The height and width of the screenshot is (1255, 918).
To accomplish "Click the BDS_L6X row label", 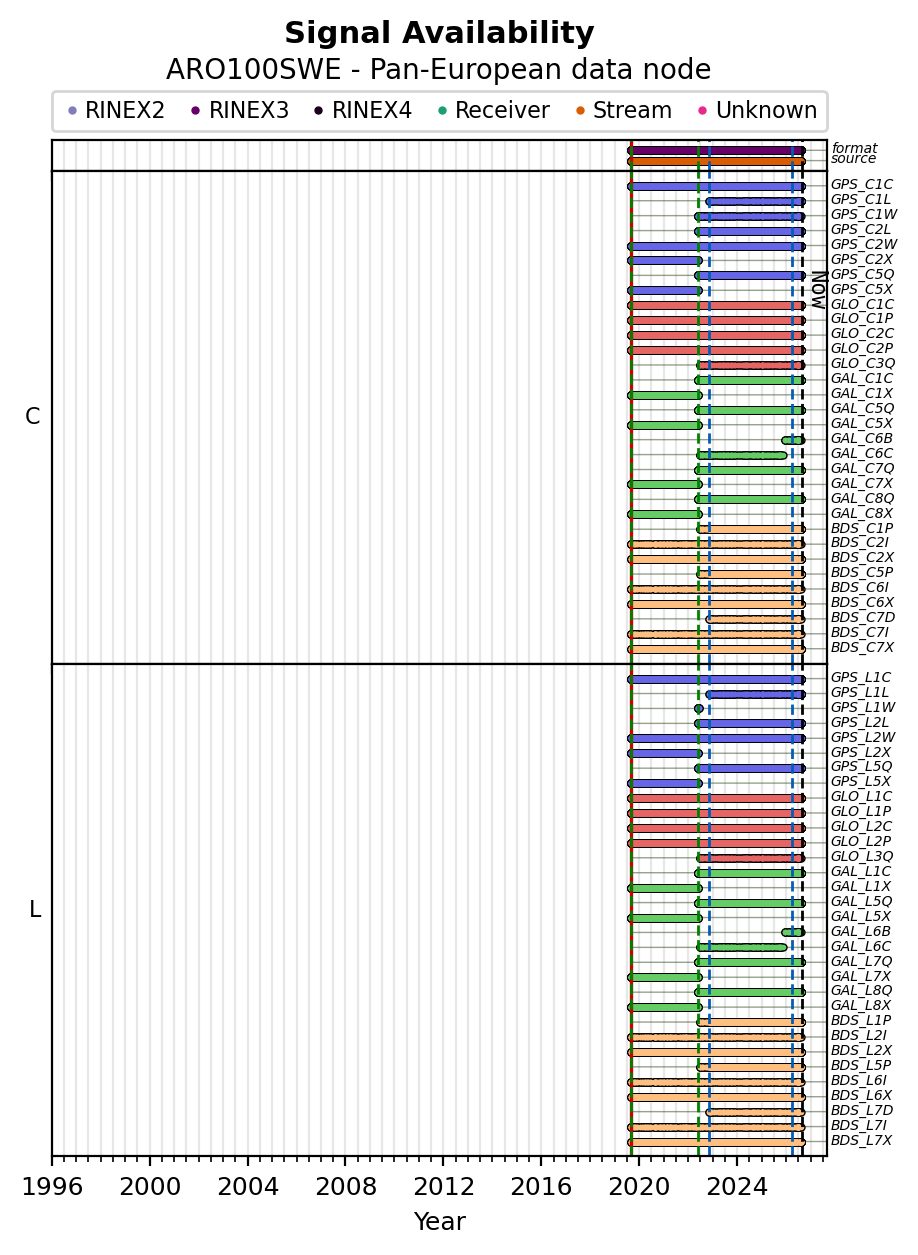I will [x=862, y=1095].
